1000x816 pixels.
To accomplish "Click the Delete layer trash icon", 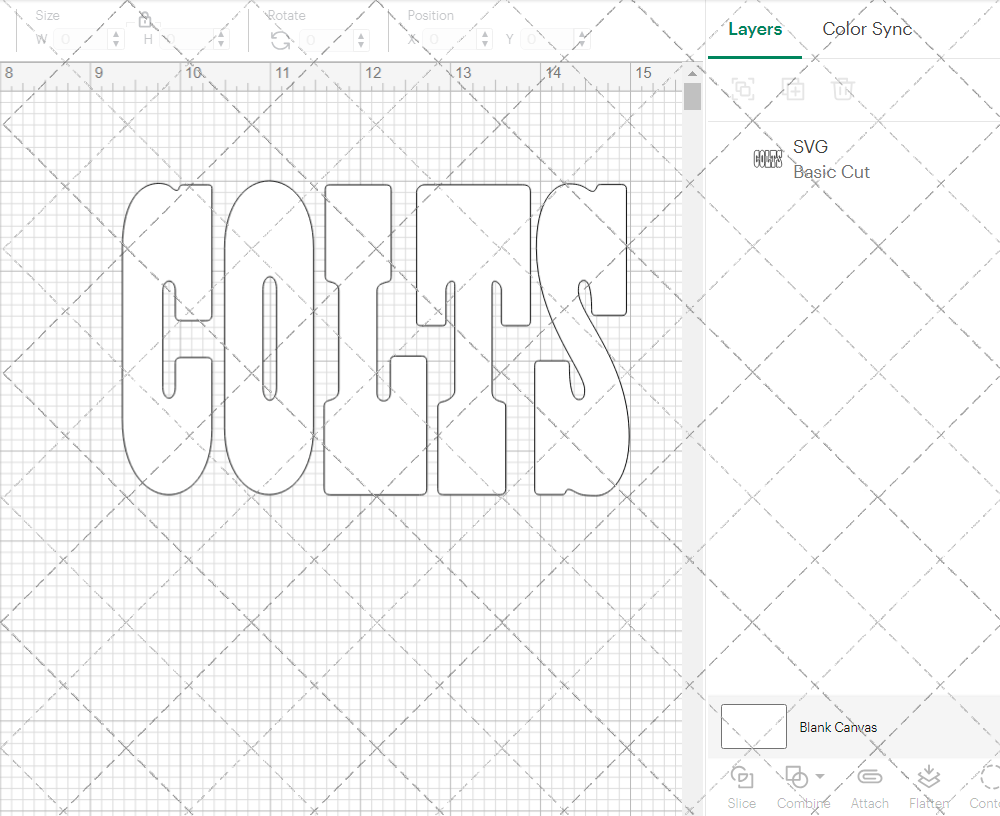I will [842, 89].
